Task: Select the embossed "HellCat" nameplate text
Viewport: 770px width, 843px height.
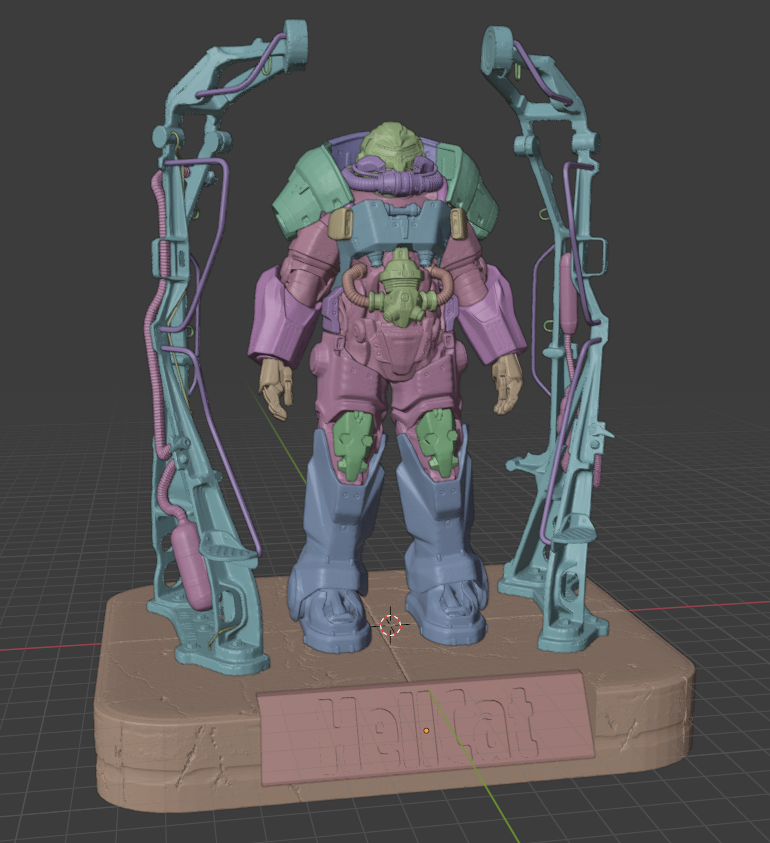Action: 430,730
